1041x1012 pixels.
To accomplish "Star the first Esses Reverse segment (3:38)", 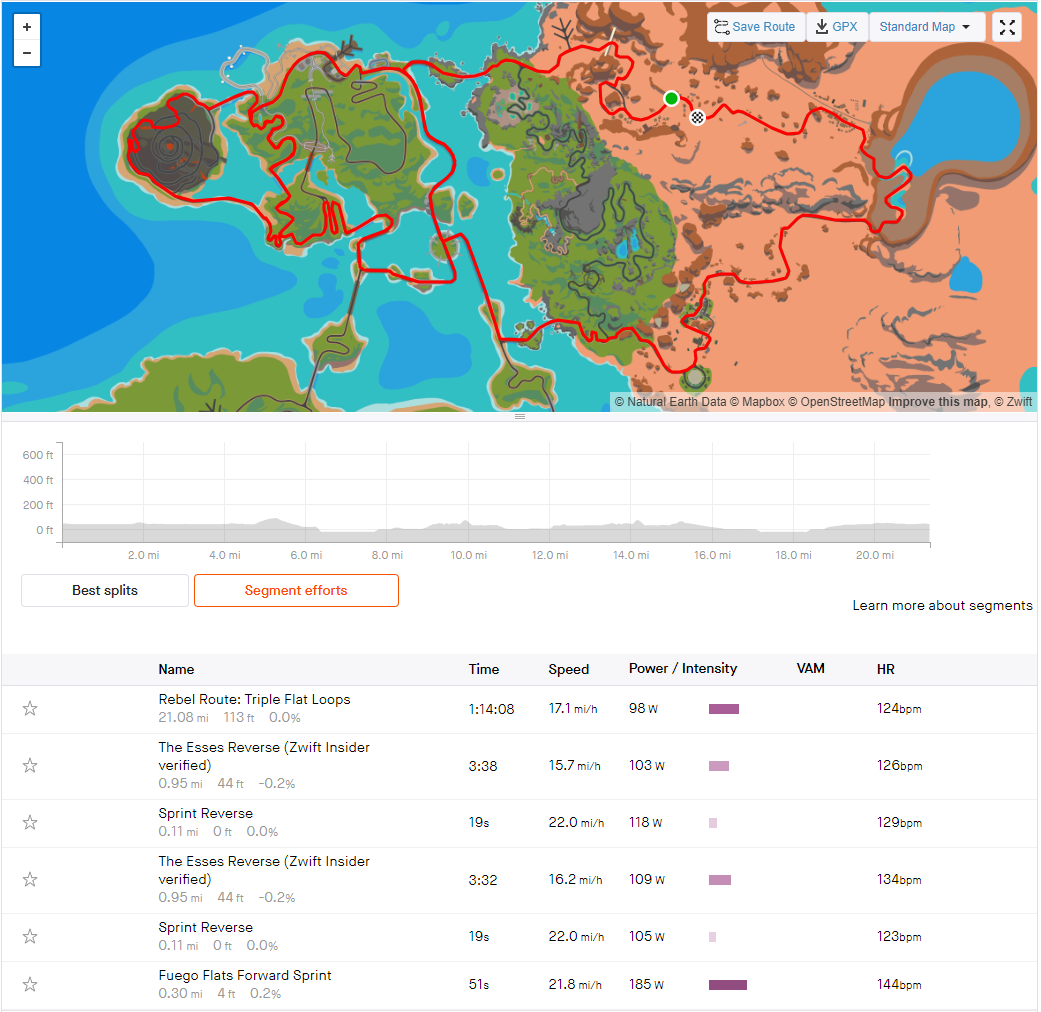I will pyautogui.click(x=30, y=766).
